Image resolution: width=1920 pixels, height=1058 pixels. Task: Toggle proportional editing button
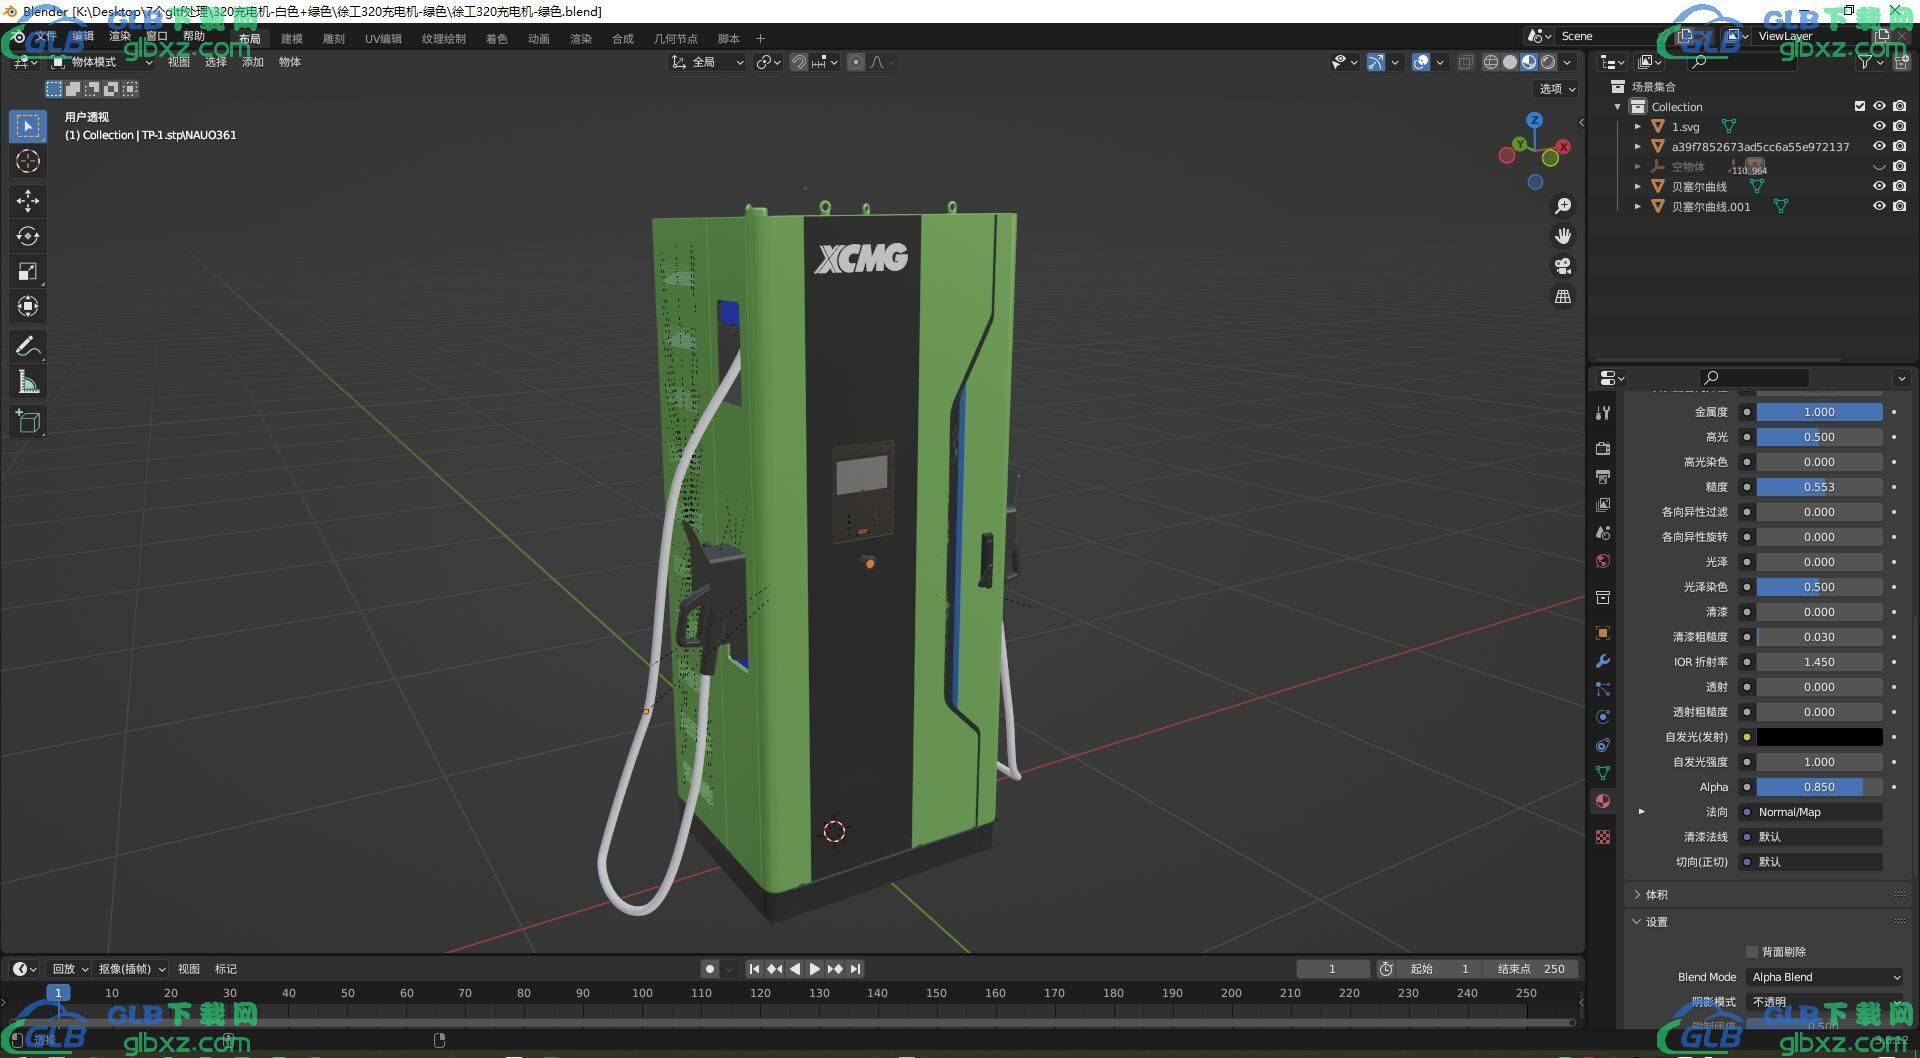(856, 62)
